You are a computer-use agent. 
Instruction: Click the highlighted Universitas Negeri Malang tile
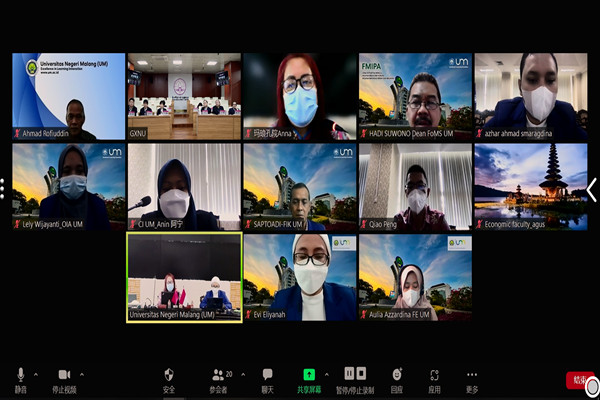coord(184,276)
